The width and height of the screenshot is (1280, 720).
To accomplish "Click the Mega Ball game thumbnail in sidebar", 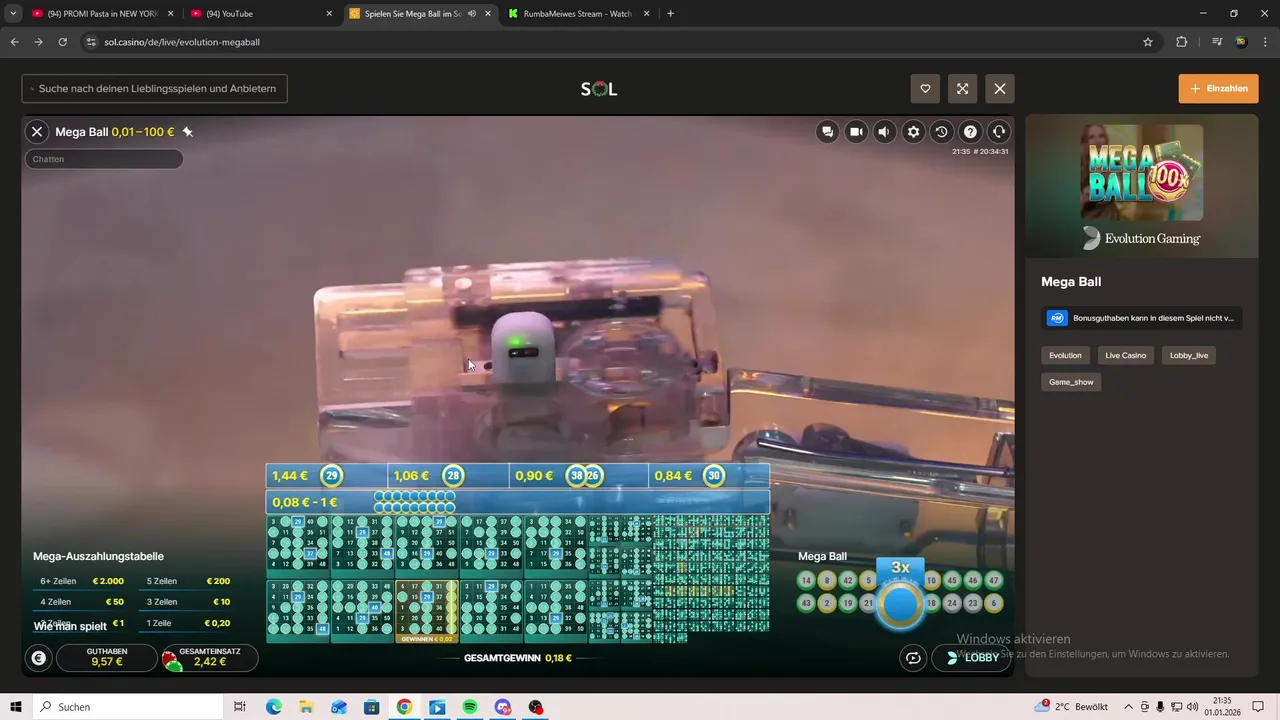I will (x=1141, y=172).
